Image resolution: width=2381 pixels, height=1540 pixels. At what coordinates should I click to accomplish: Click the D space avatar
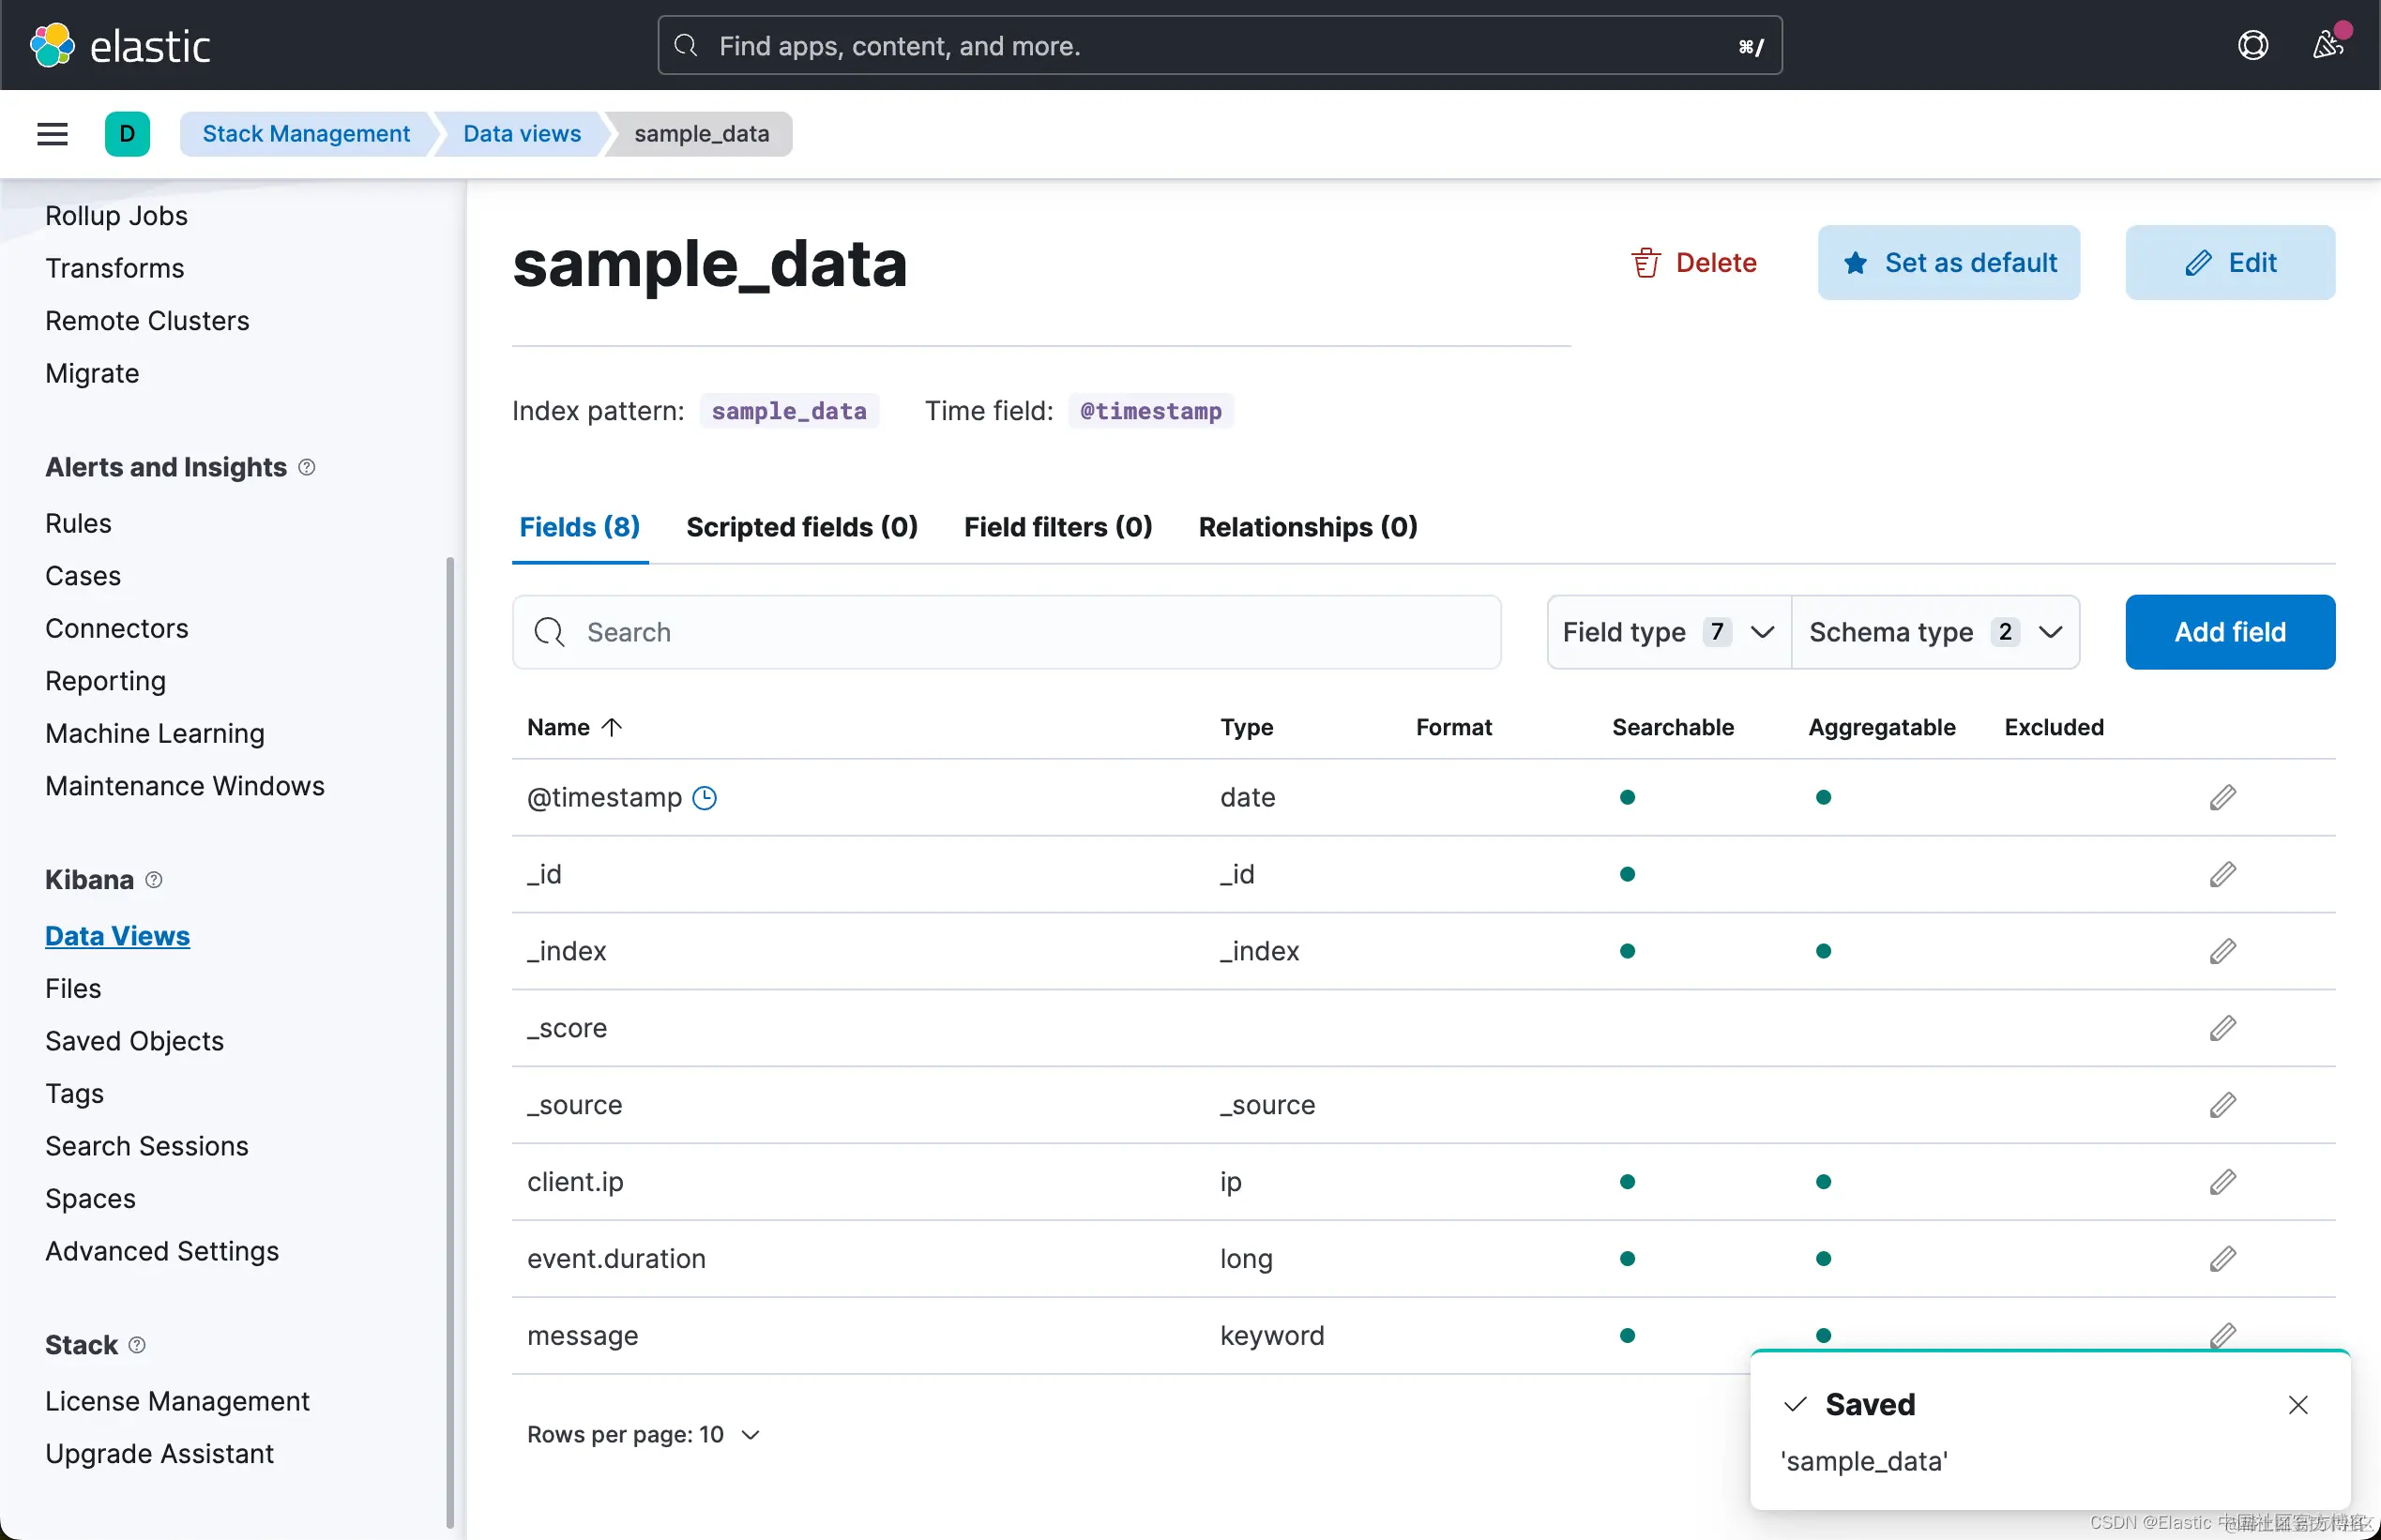127,134
